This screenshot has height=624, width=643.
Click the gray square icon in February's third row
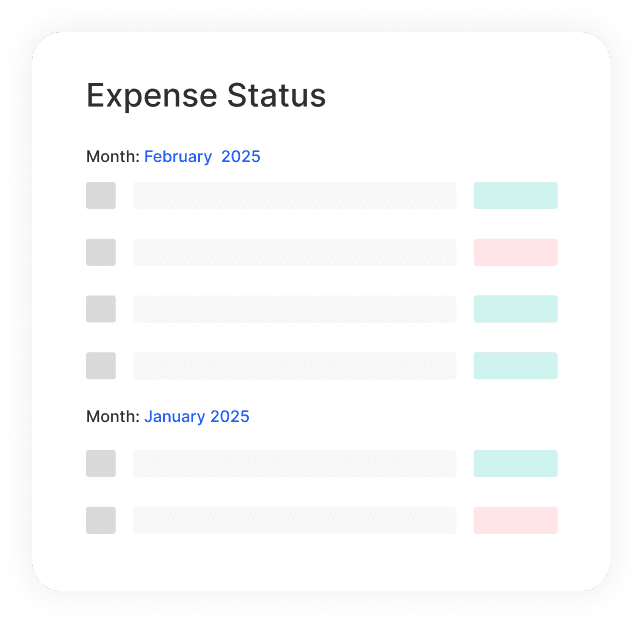point(101,309)
